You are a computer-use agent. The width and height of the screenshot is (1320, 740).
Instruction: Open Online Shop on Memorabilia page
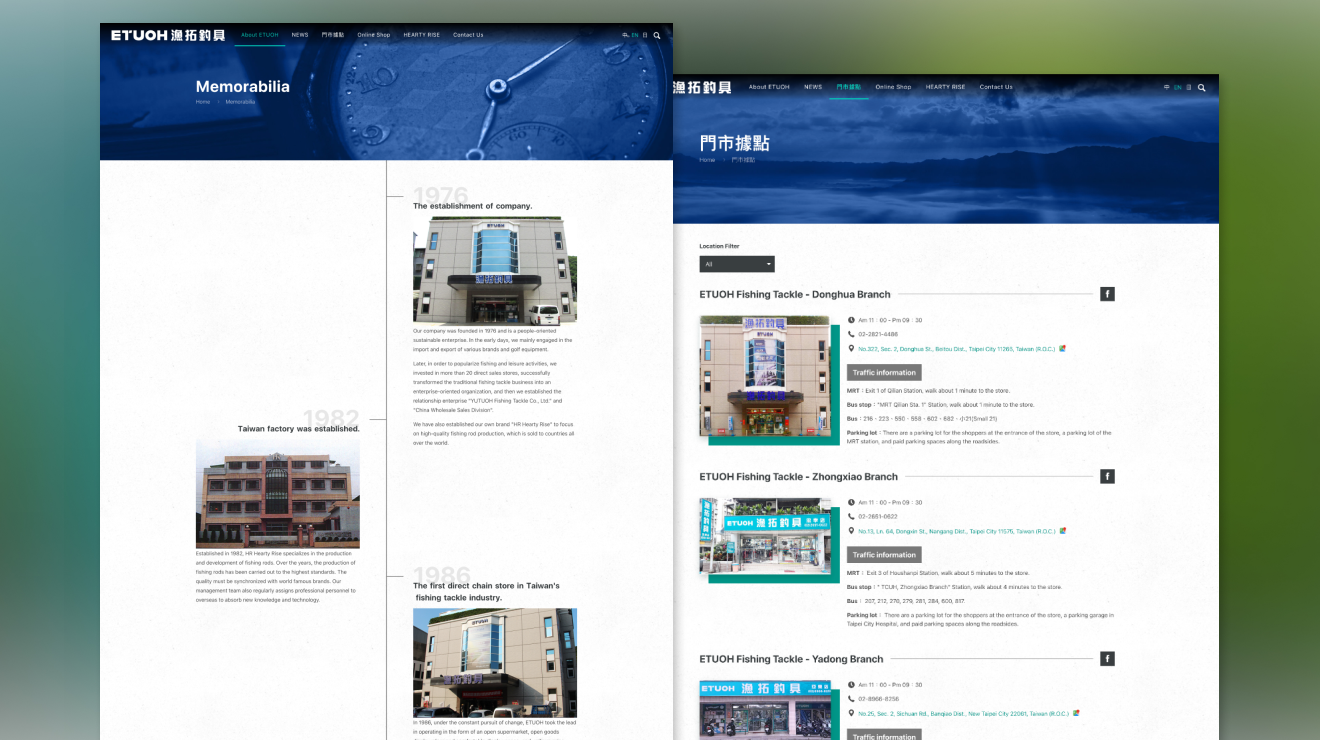point(374,35)
